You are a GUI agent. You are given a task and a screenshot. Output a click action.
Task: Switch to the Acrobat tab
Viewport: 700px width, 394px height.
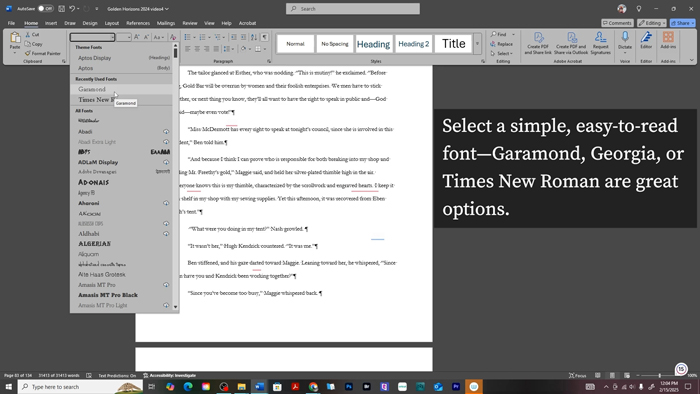(x=247, y=23)
